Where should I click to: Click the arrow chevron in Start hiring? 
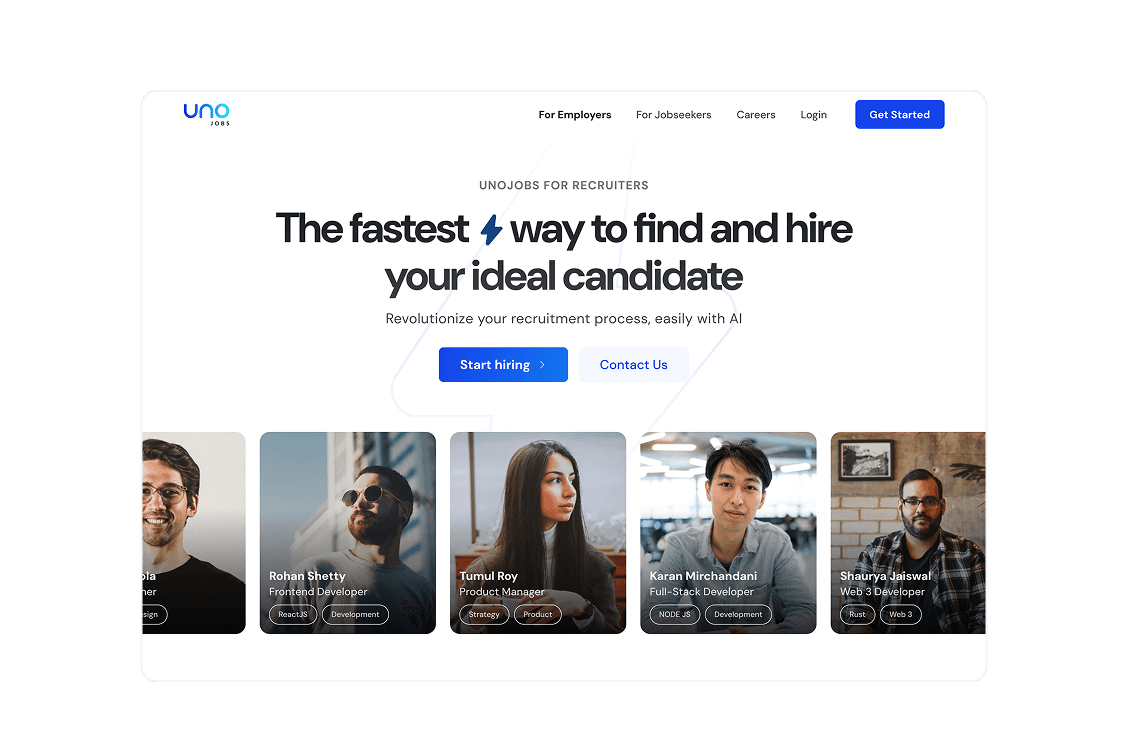pos(542,365)
